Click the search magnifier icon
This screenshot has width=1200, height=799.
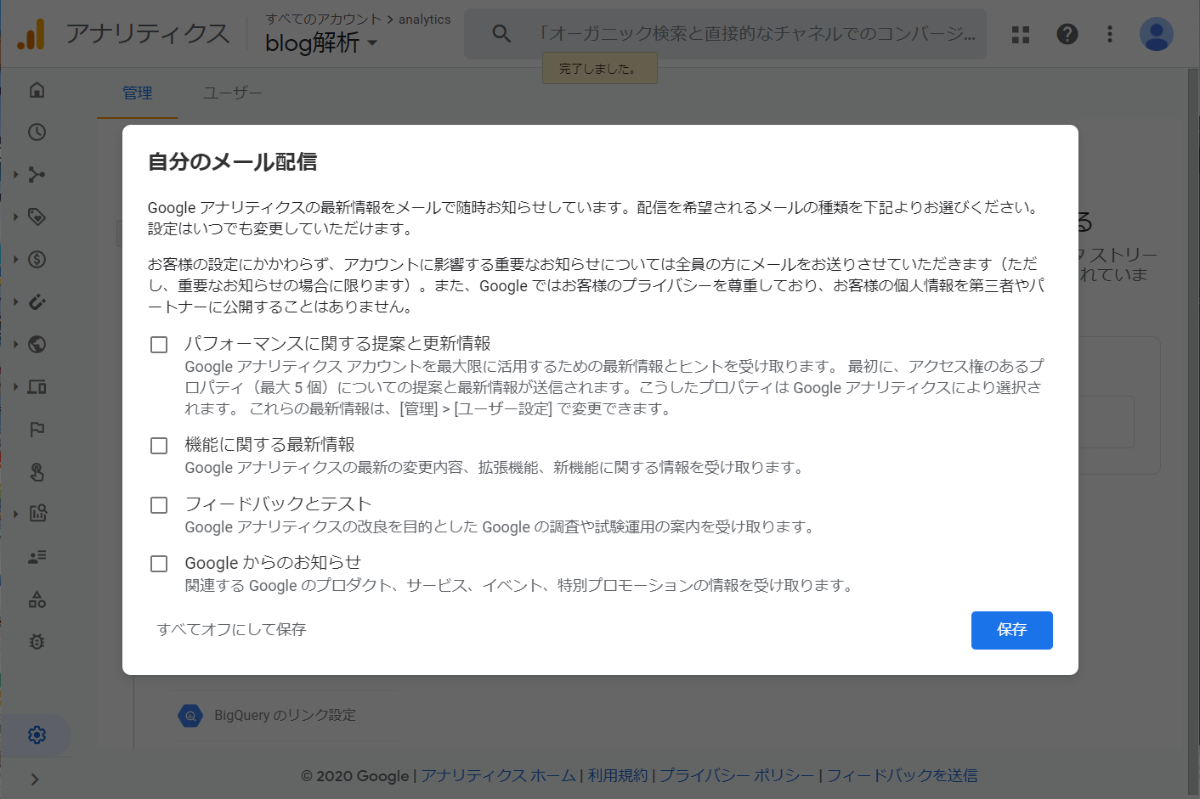pos(502,34)
